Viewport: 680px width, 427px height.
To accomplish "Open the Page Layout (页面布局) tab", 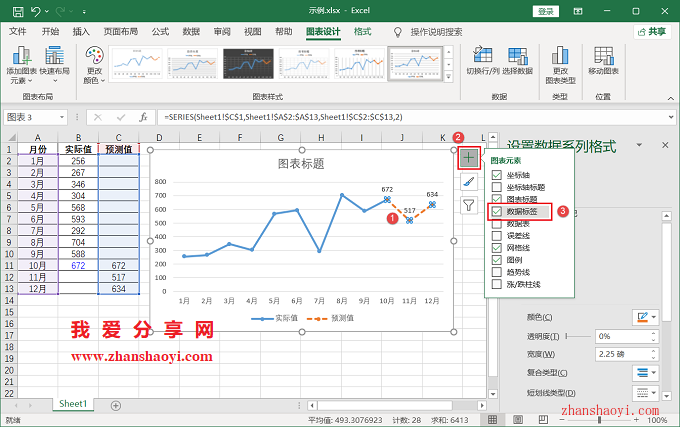I will (121, 32).
